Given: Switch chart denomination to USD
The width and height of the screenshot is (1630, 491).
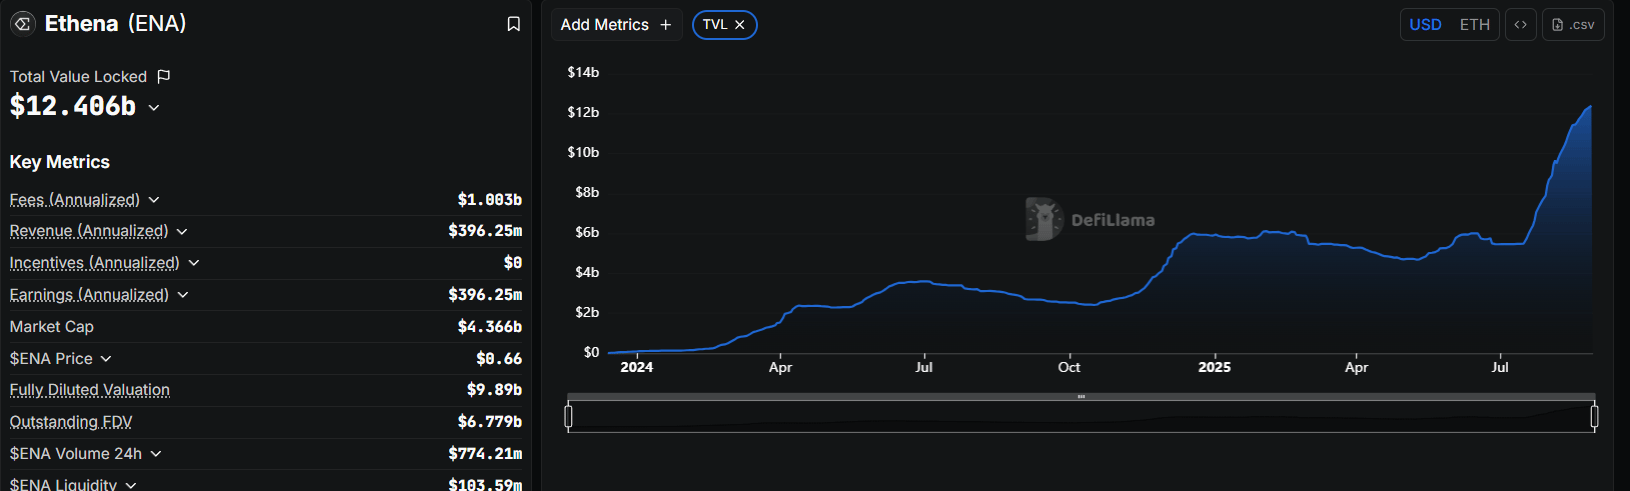Looking at the screenshot, I should click(x=1425, y=25).
